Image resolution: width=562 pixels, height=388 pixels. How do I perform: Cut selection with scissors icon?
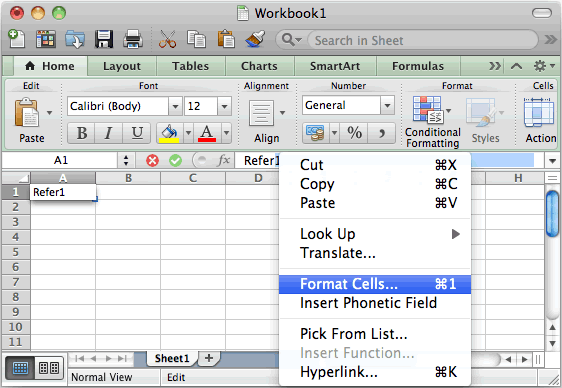point(167,39)
